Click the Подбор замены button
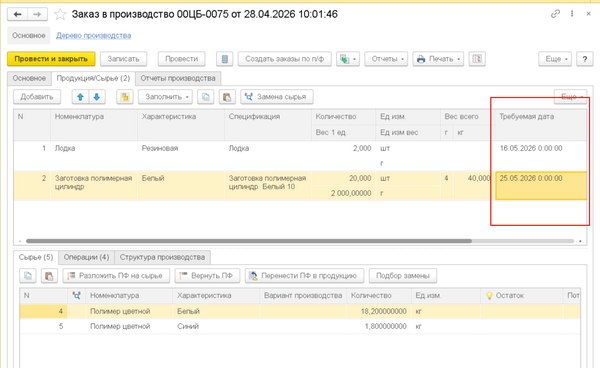Image resolution: width=600 pixels, height=368 pixels. [x=403, y=275]
